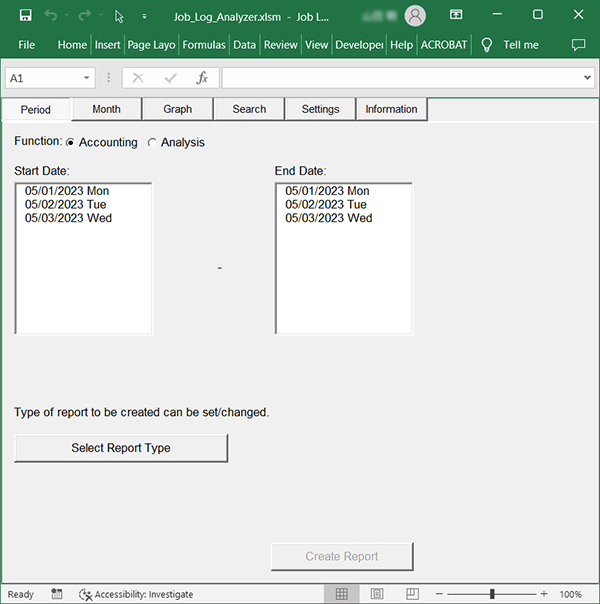Click the Save icon in title bar
This screenshot has height=604, width=600.
point(26,15)
